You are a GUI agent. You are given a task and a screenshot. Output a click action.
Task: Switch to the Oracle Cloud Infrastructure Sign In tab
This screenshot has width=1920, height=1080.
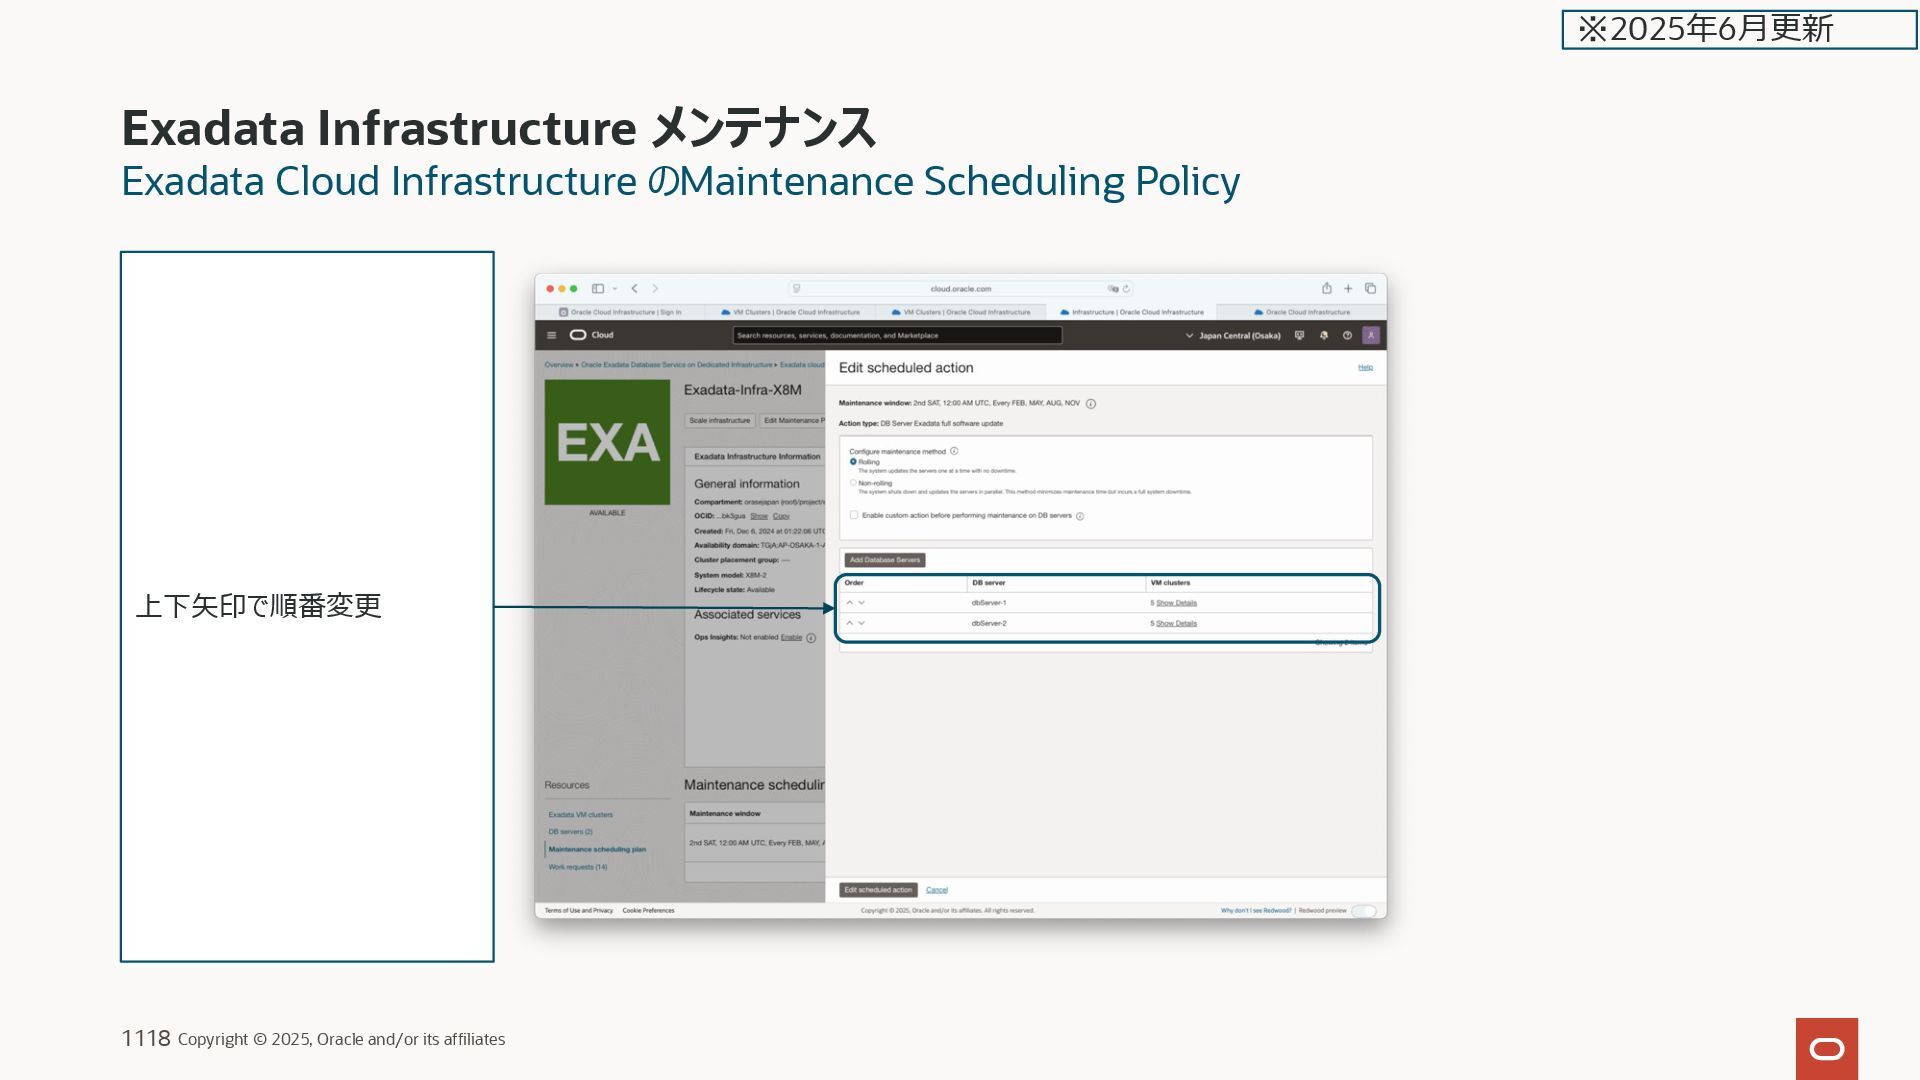tap(620, 312)
